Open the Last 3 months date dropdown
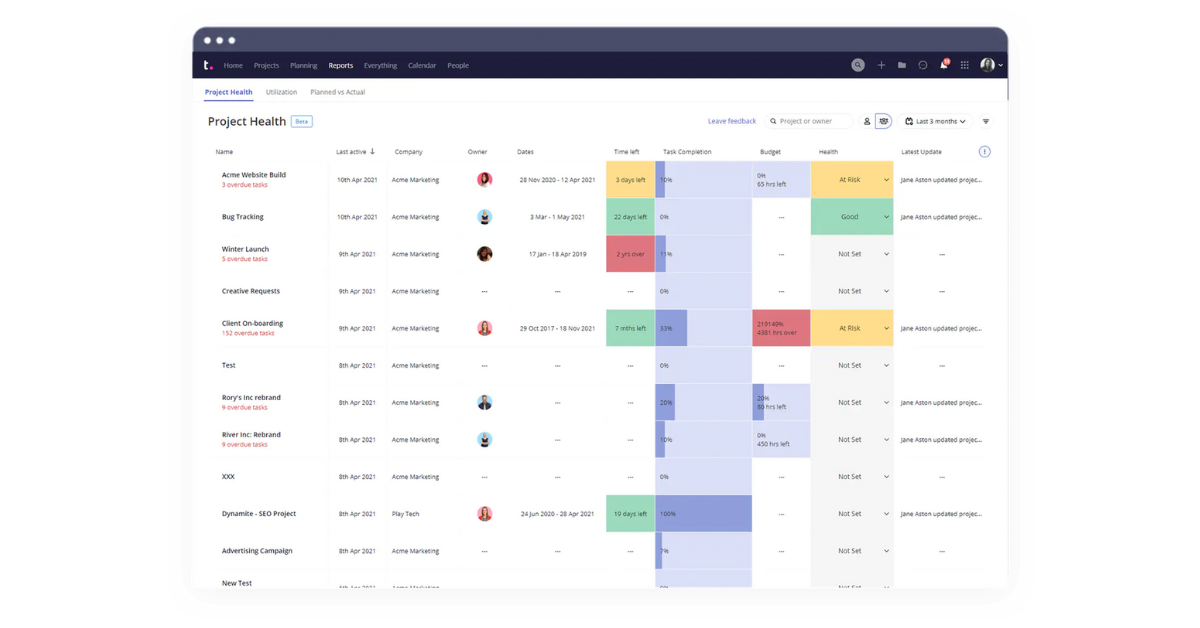 click(x=936, y=122)
